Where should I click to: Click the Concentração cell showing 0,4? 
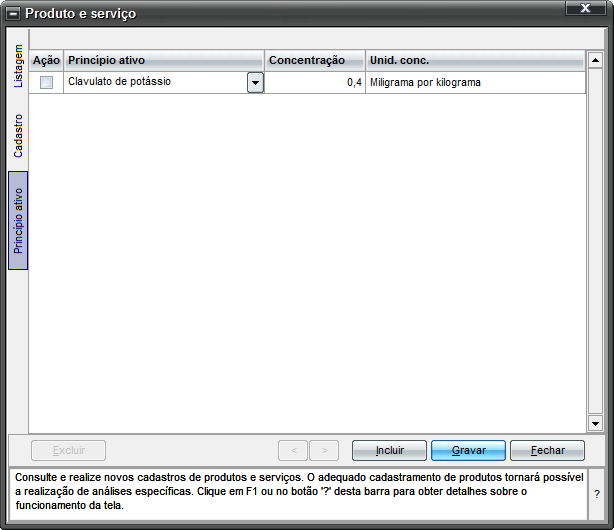point(315,83)
